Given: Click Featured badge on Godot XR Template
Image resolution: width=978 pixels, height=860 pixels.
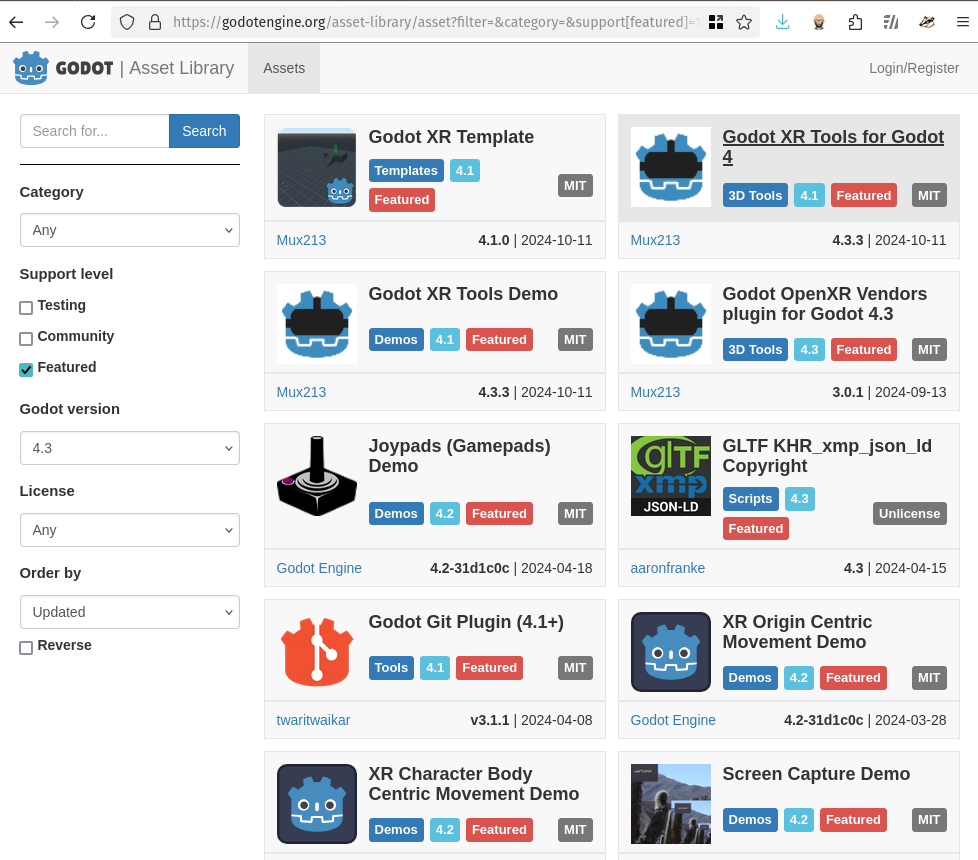Looking at the screenshot, I should pyautogui.click(x=402, y=200).
